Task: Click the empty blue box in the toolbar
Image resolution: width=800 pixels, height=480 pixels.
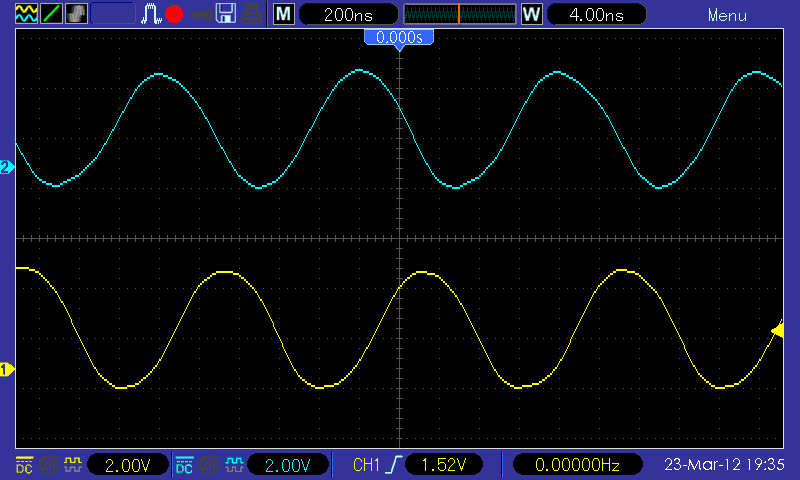Action: point(113,14)
